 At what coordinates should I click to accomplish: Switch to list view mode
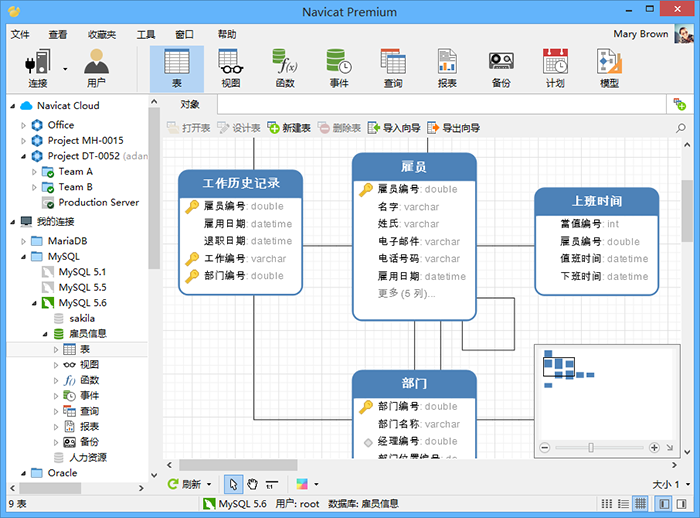tap(623, 504)
